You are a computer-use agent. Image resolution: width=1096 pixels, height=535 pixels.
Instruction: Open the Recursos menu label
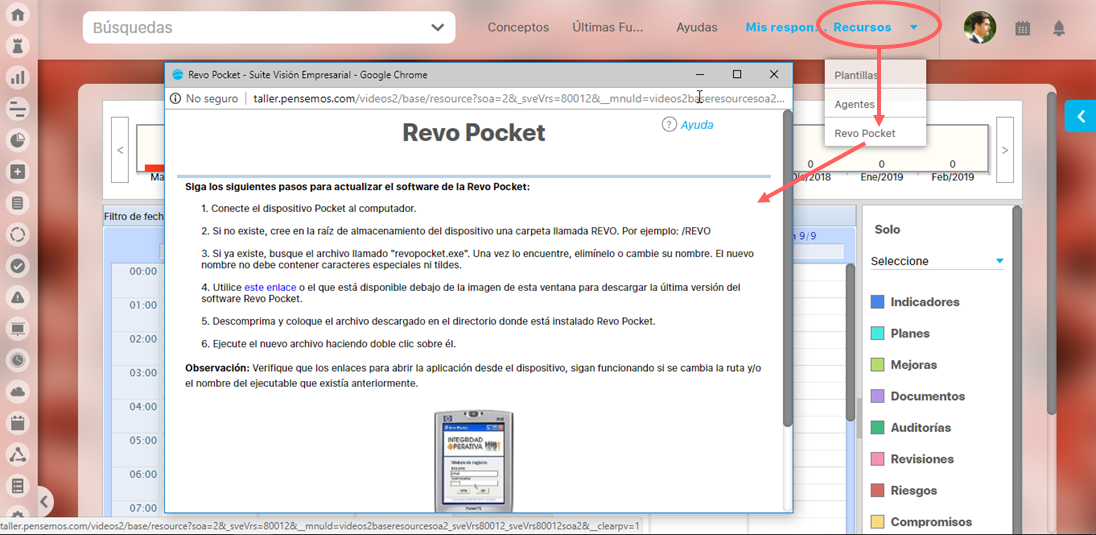click(x=863, y=28)
